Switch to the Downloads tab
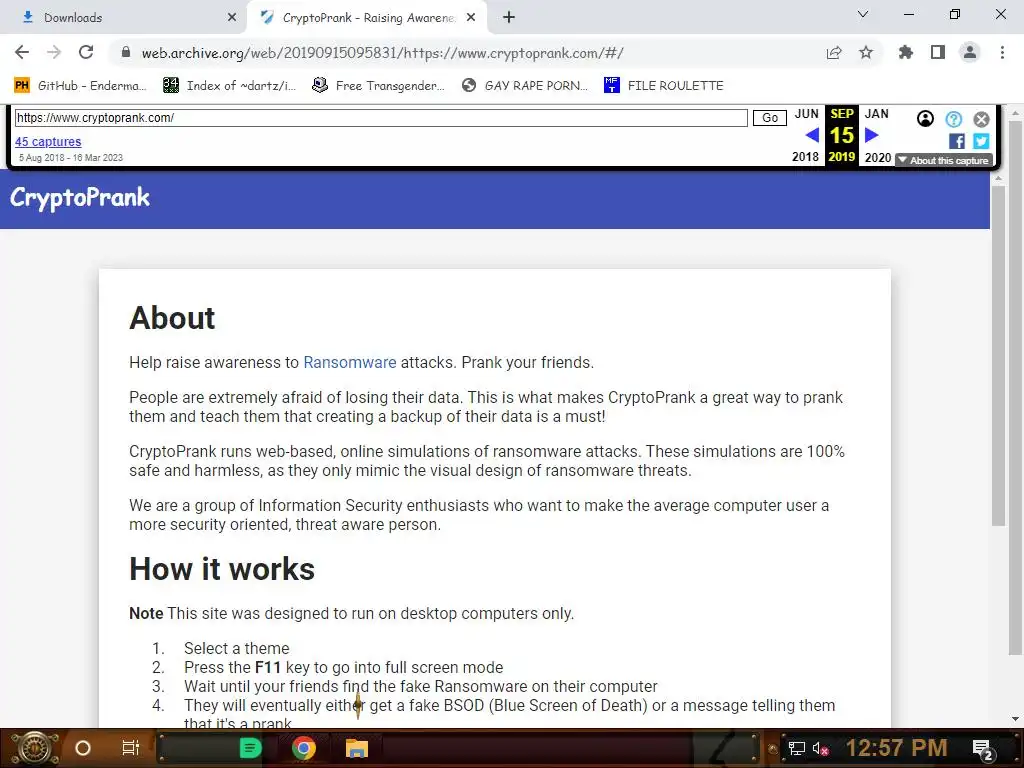 pyautogui.click(x=124, y=18)
